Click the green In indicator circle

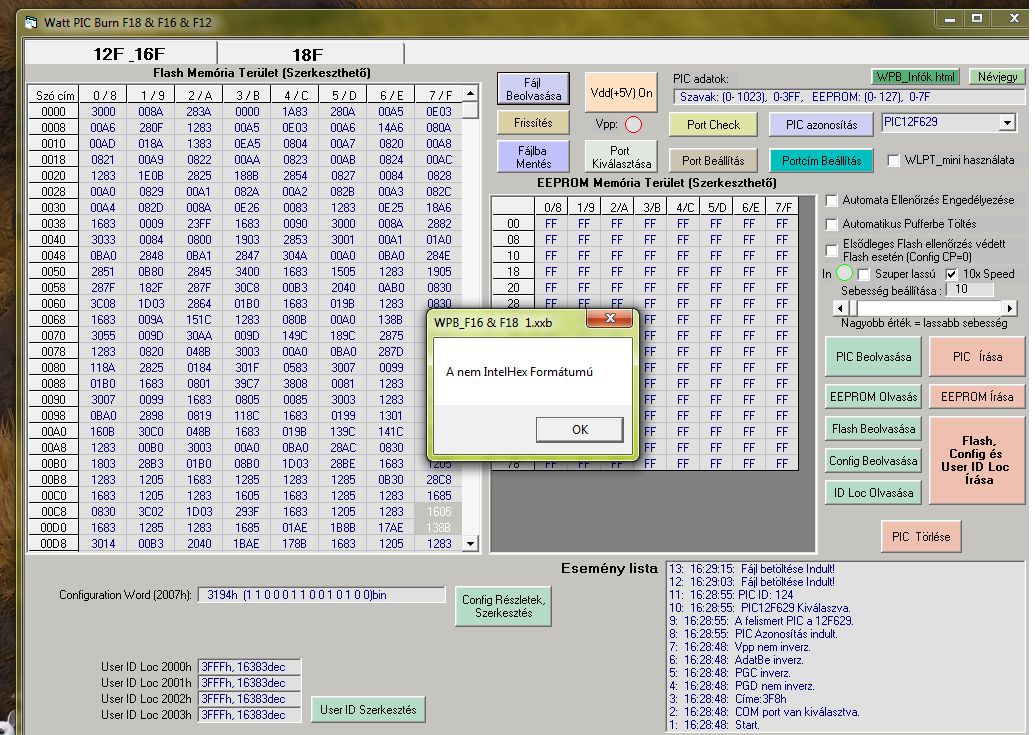click(x=844, y=273)
